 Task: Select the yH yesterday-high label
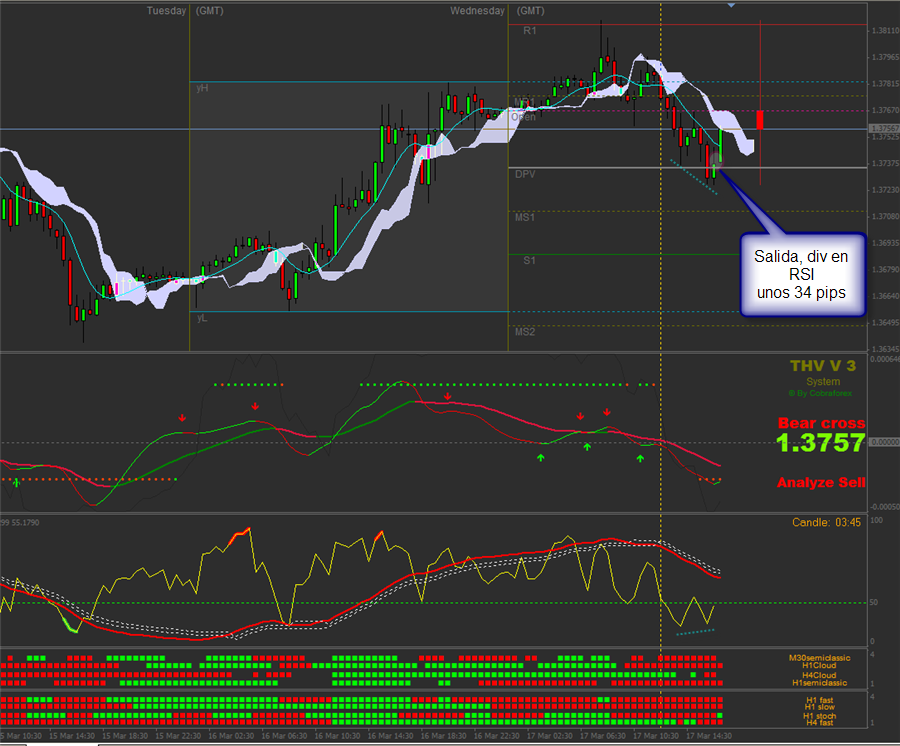coord(202,88)
